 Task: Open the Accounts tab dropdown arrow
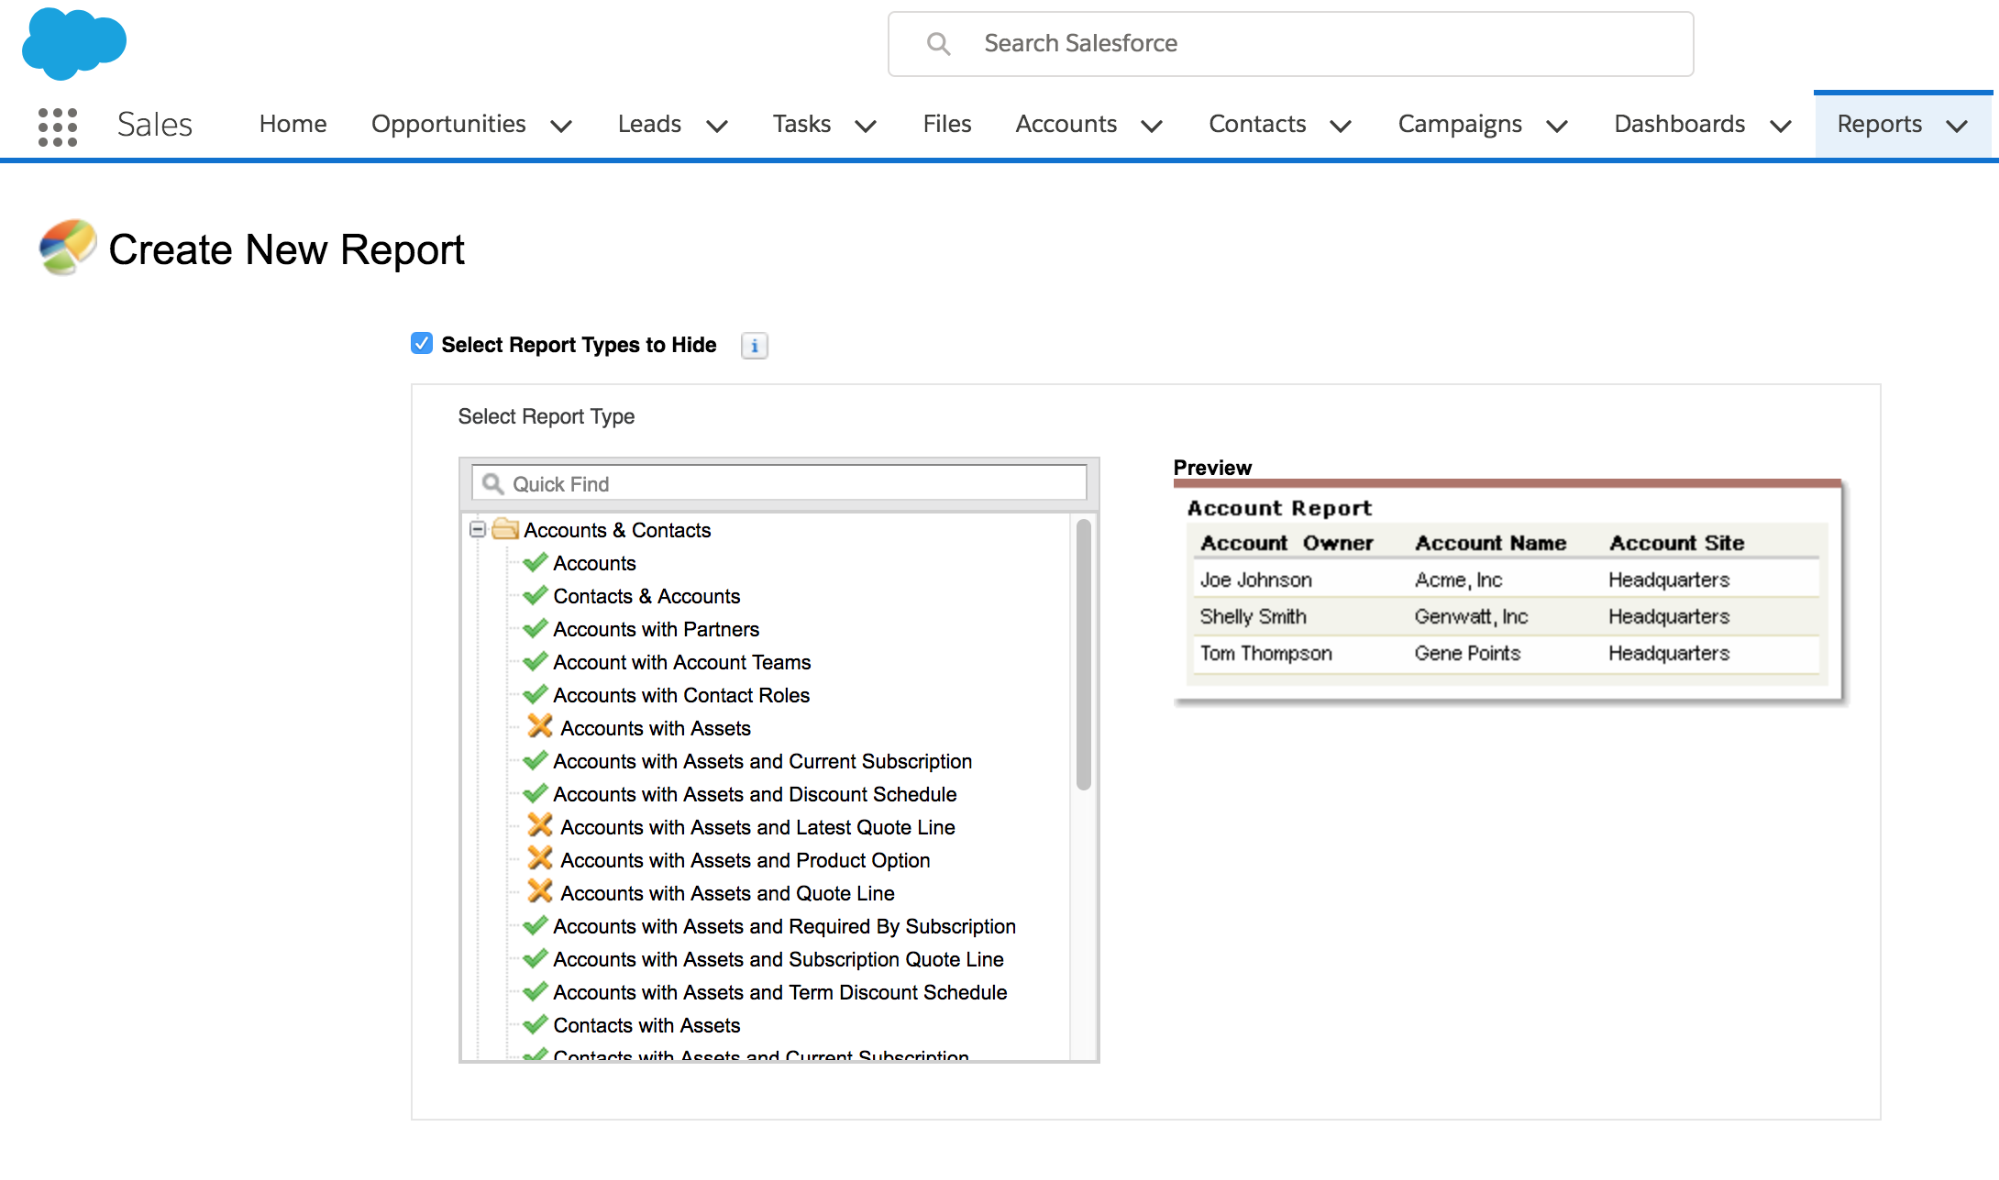coord(1152,126)
